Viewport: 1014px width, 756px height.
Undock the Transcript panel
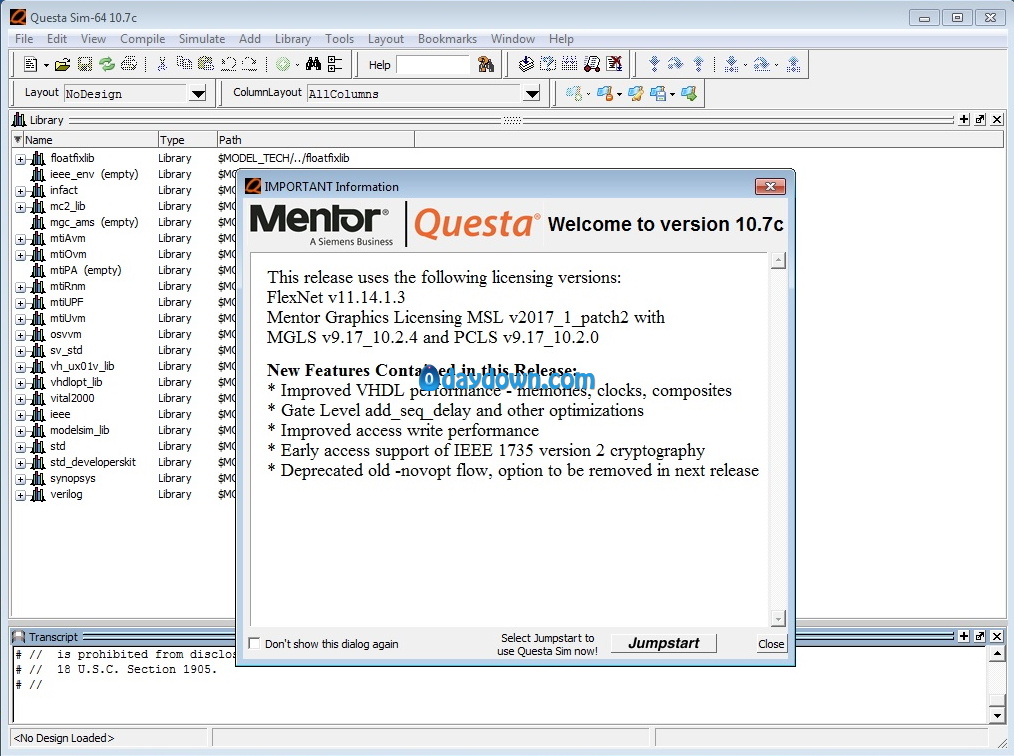pos(980,636)
